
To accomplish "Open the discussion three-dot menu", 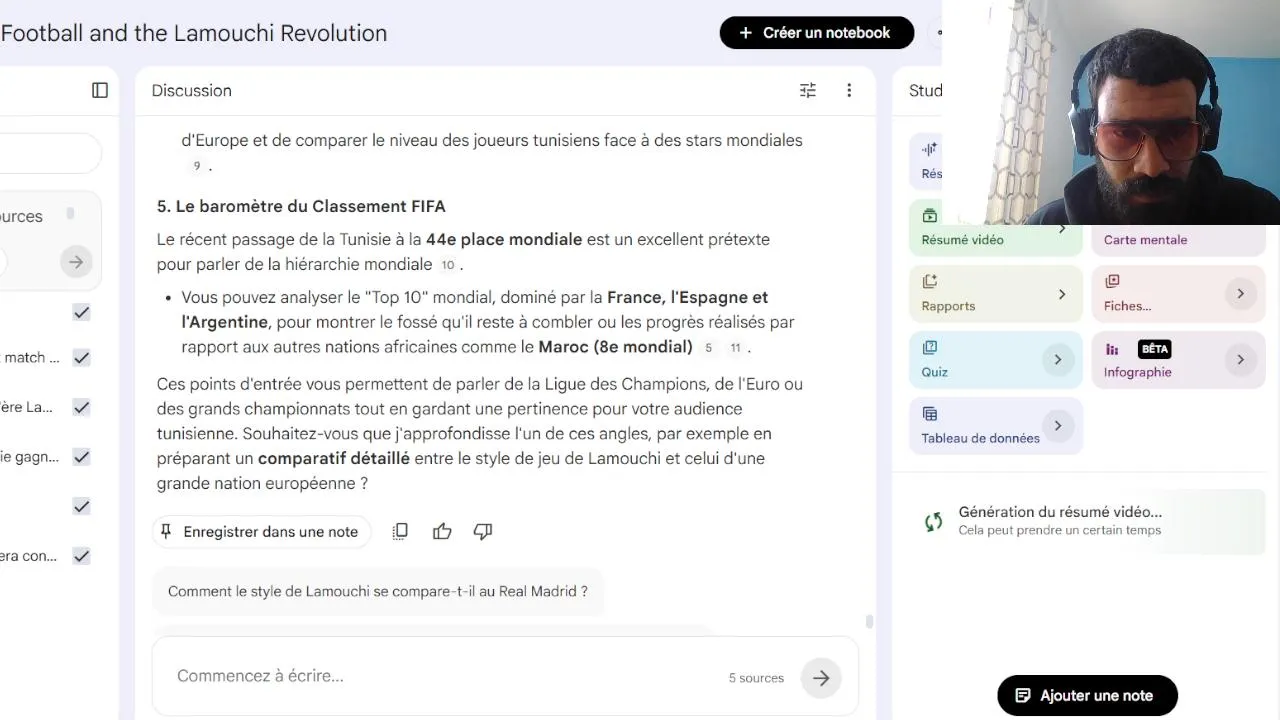I will (x=849, y=90).
